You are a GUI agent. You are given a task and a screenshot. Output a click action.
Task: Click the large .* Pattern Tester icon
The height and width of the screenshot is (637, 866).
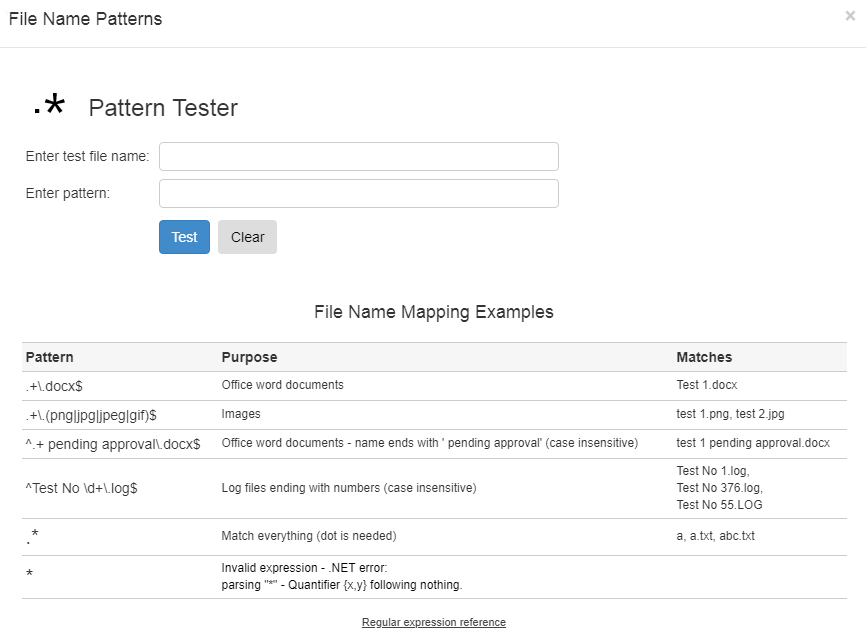[x=48, y=105]
